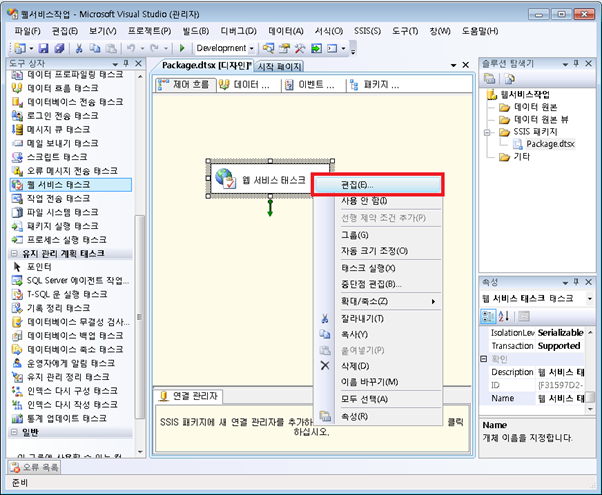Pin the Toolbox panel with auto-hide pin
This screenshot has width=602, height=495.
(x=126, y=63)
